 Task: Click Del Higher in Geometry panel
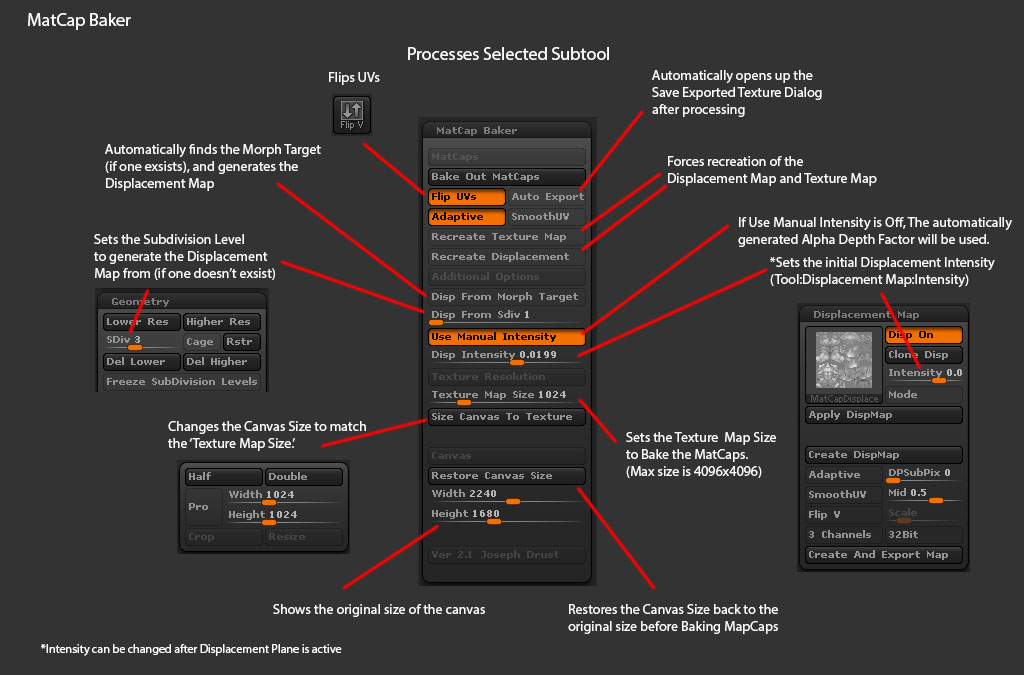[222, 362]
